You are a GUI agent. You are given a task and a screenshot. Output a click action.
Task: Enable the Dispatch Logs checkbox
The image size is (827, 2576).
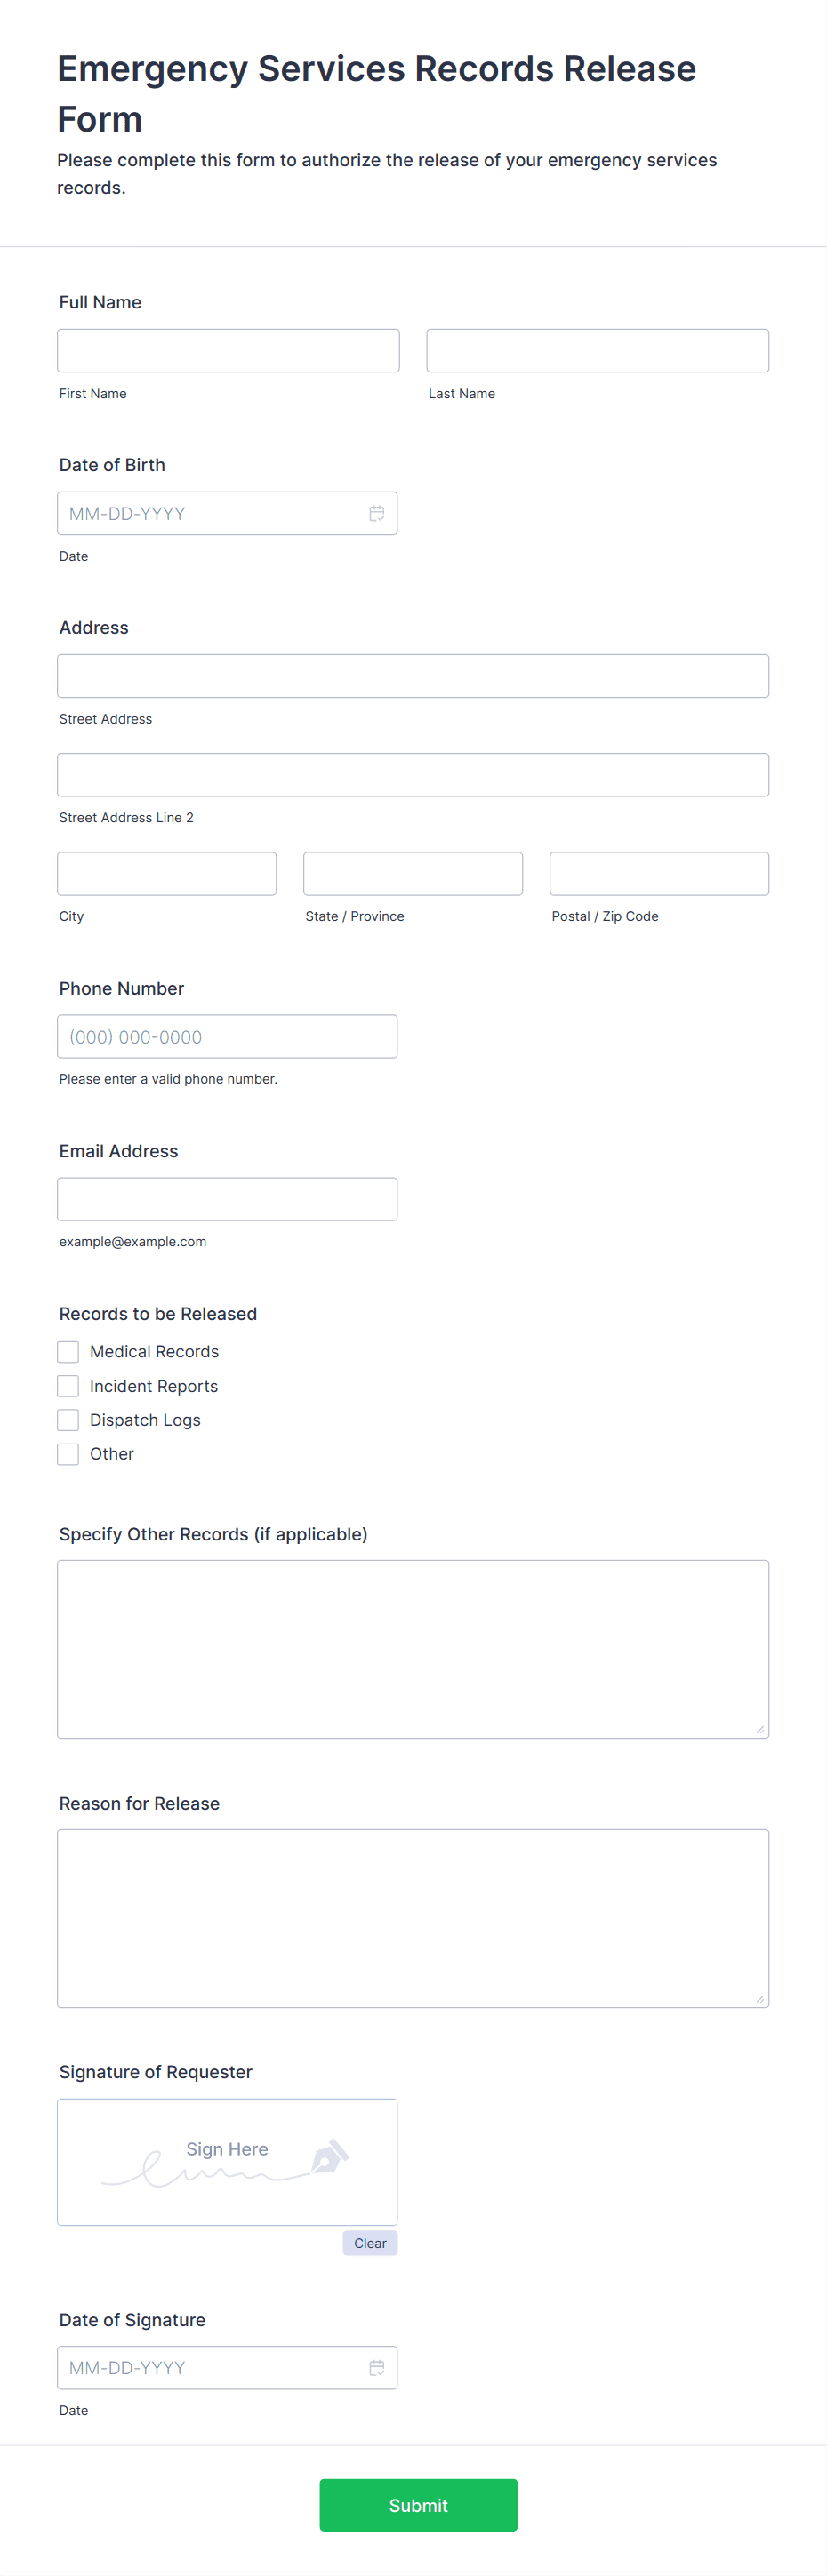coord(68,1420)
